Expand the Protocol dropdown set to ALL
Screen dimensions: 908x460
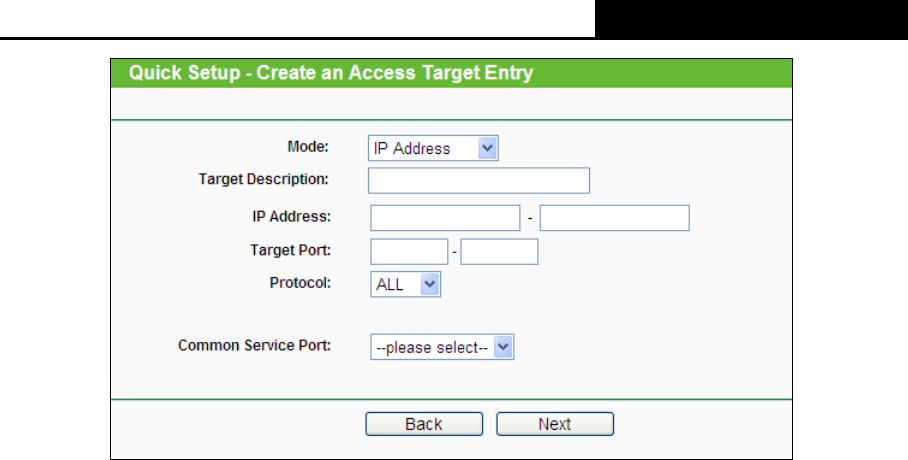pos(404,285)
